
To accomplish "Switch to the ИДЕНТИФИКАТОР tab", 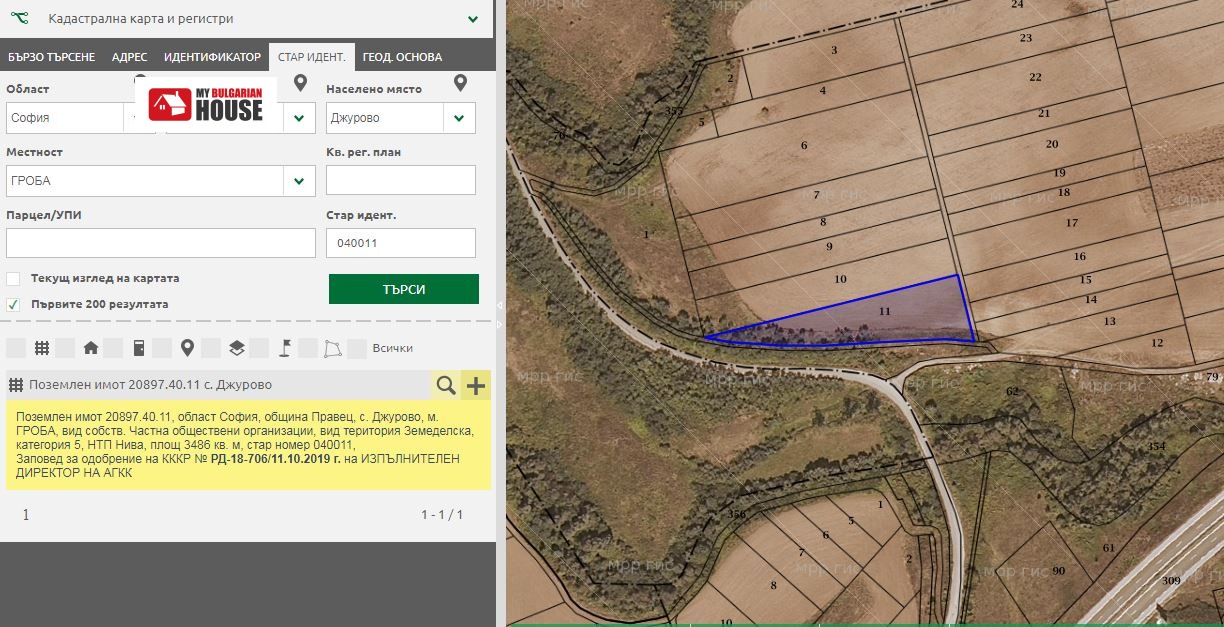I will (x=212, y=57).
